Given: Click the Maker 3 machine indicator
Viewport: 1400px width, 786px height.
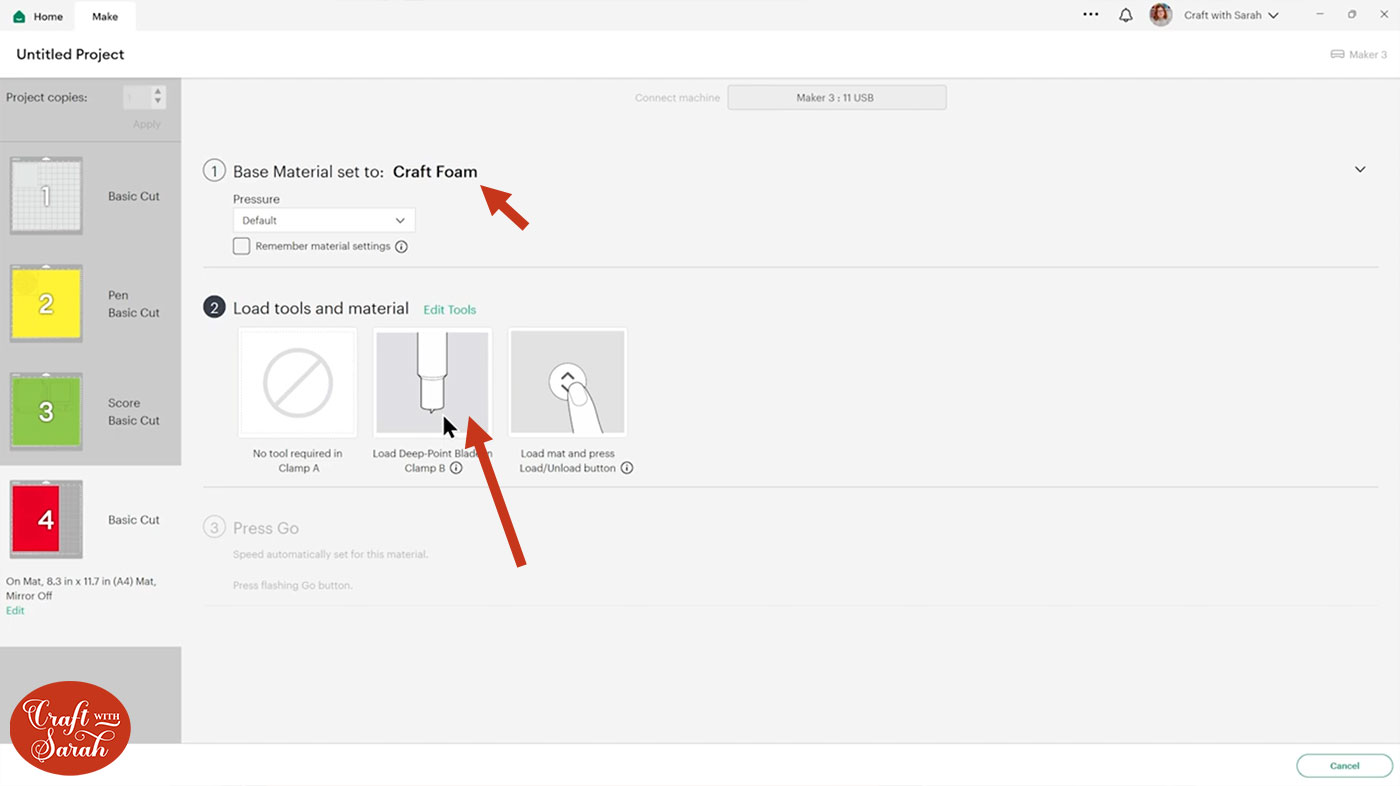Looking at the screenshot, I should tap(1358, 54).
